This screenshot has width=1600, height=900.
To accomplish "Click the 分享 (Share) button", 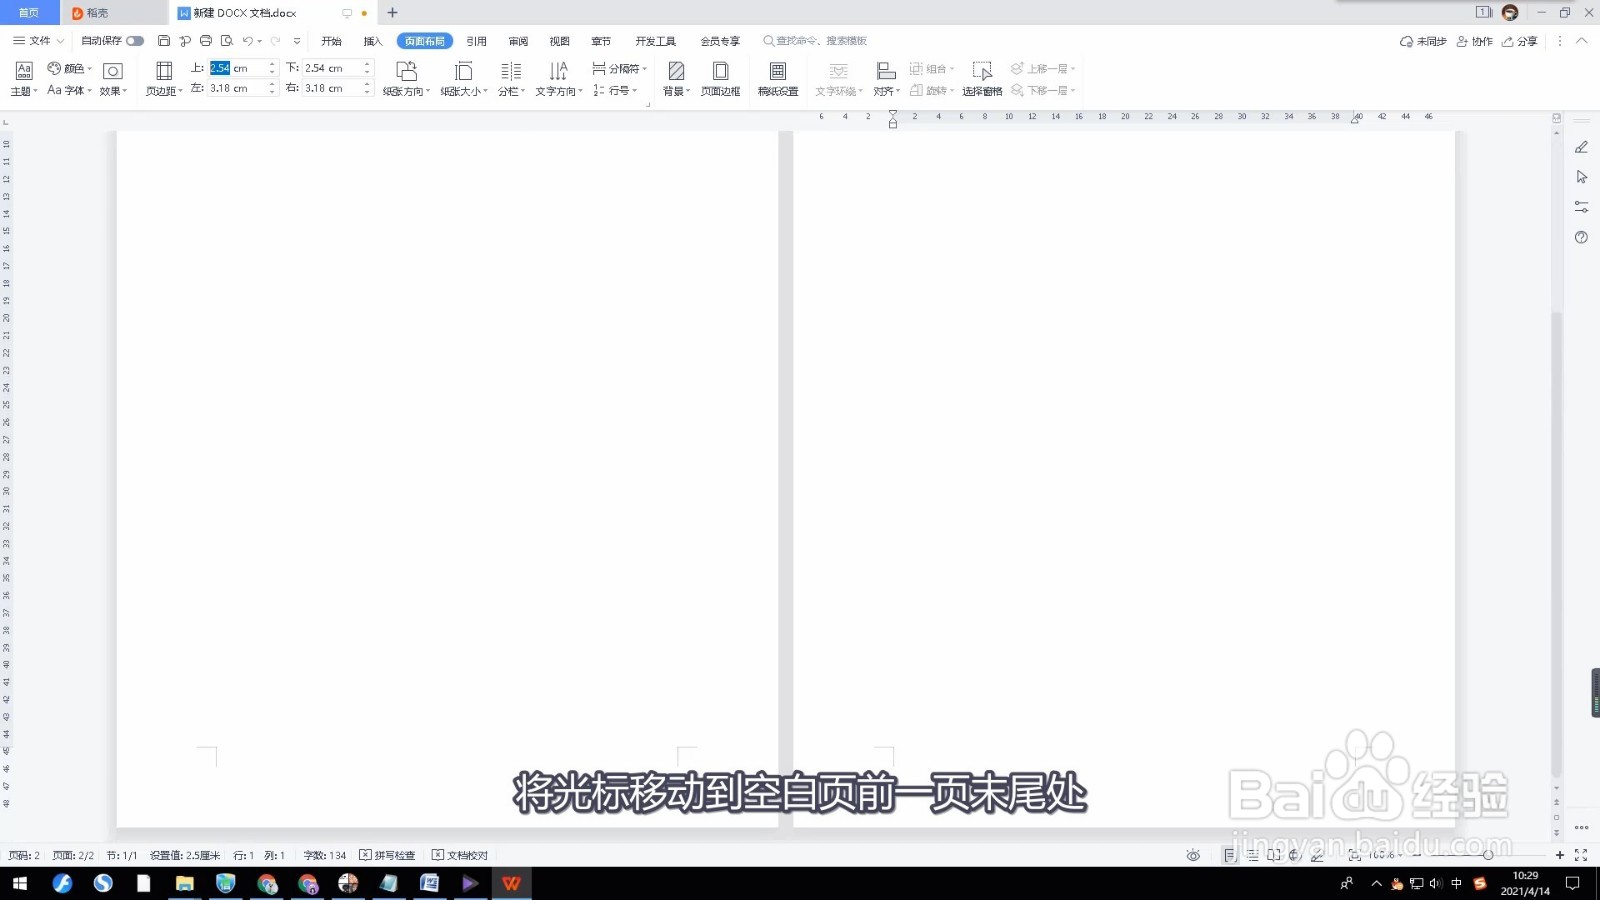I will coord(1523,41).
